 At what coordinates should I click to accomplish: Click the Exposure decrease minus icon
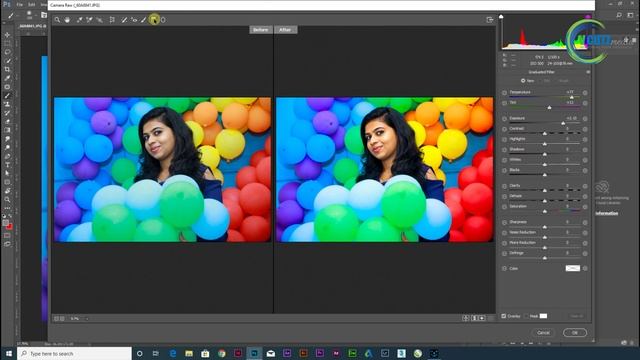(504, 119)
